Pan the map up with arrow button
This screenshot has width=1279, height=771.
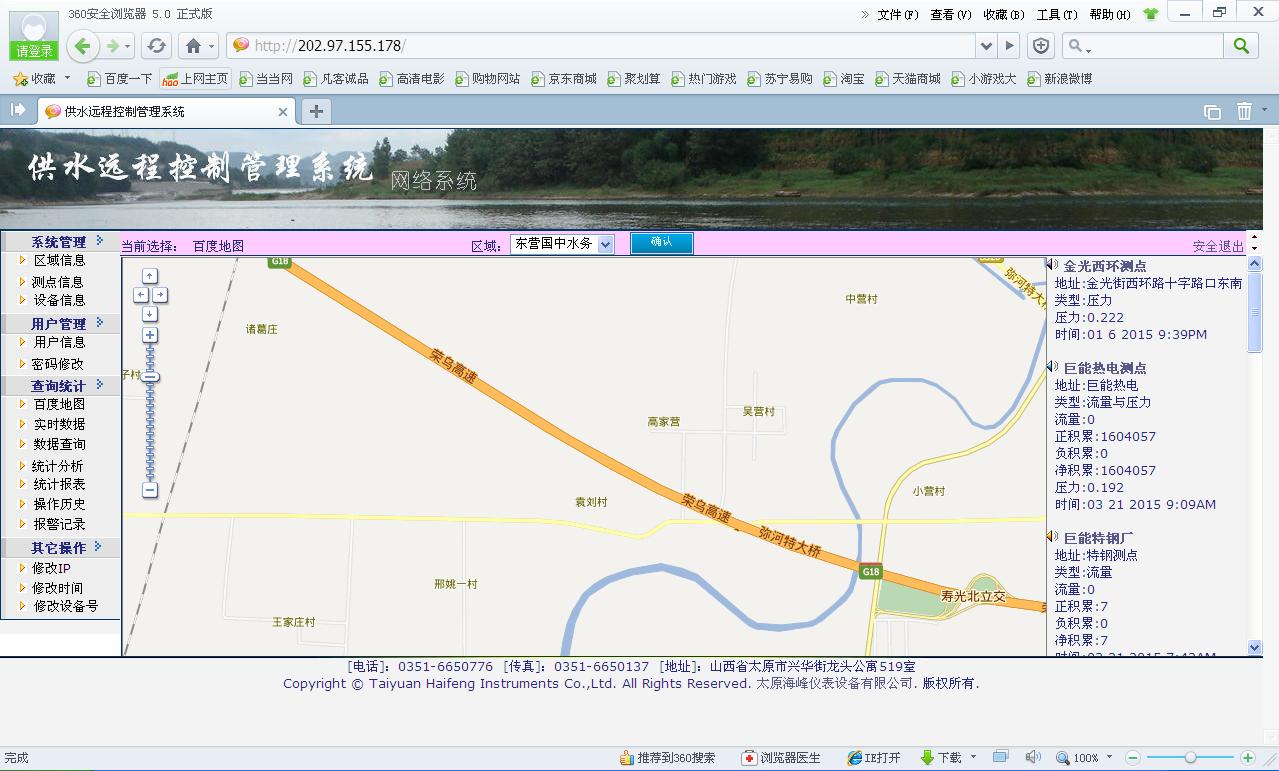(150, 276)
